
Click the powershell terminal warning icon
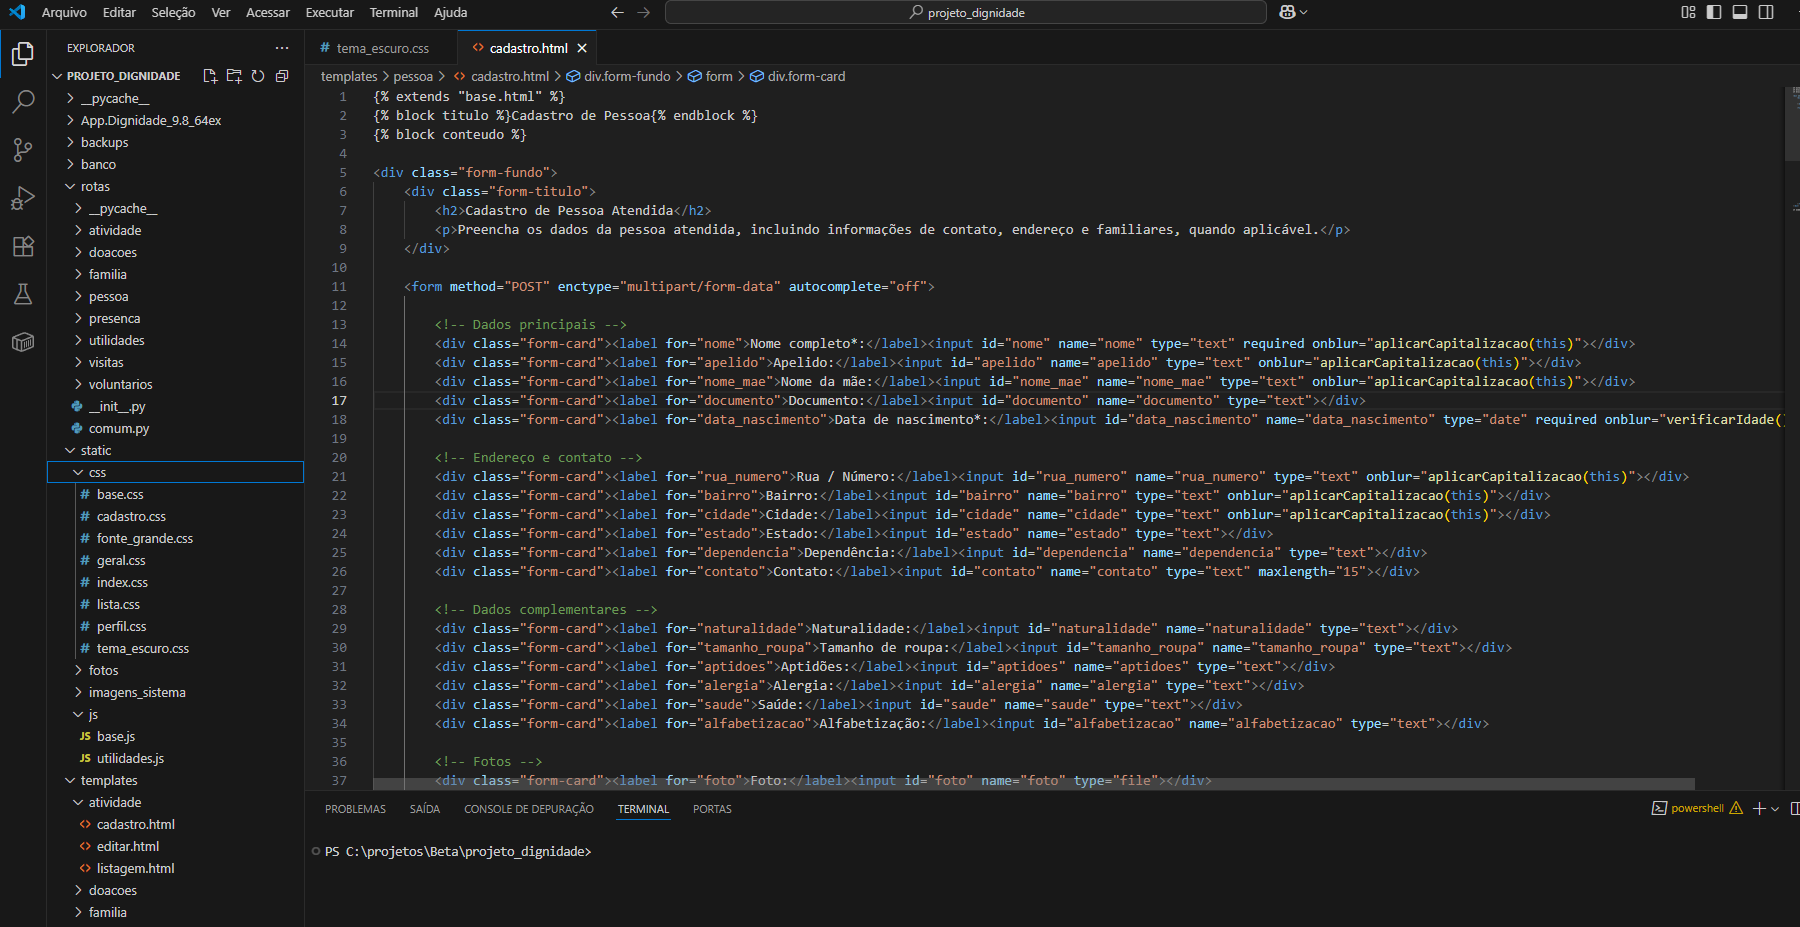[x=1736, y=808]
